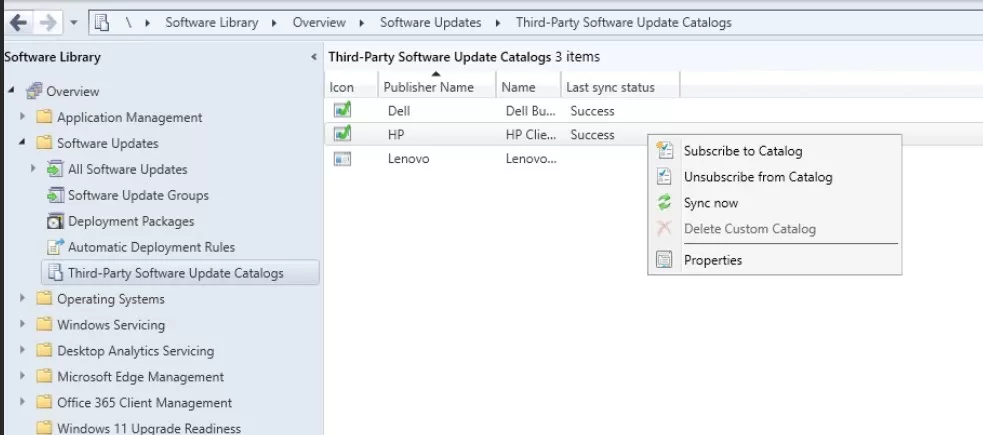Go back with the Back arrow
The width and height of the screenshot is (983, 435).
(18, 23)
